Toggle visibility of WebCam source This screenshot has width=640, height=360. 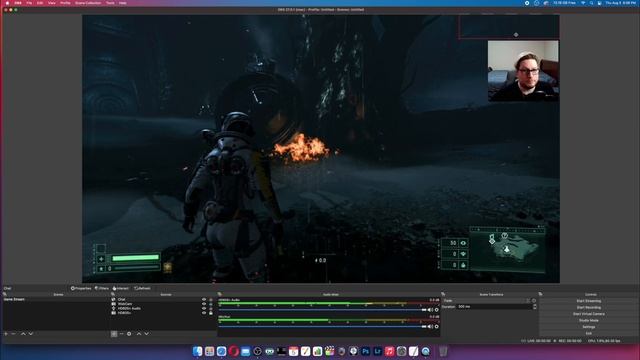pyautogui.click(x=204, y=304)
